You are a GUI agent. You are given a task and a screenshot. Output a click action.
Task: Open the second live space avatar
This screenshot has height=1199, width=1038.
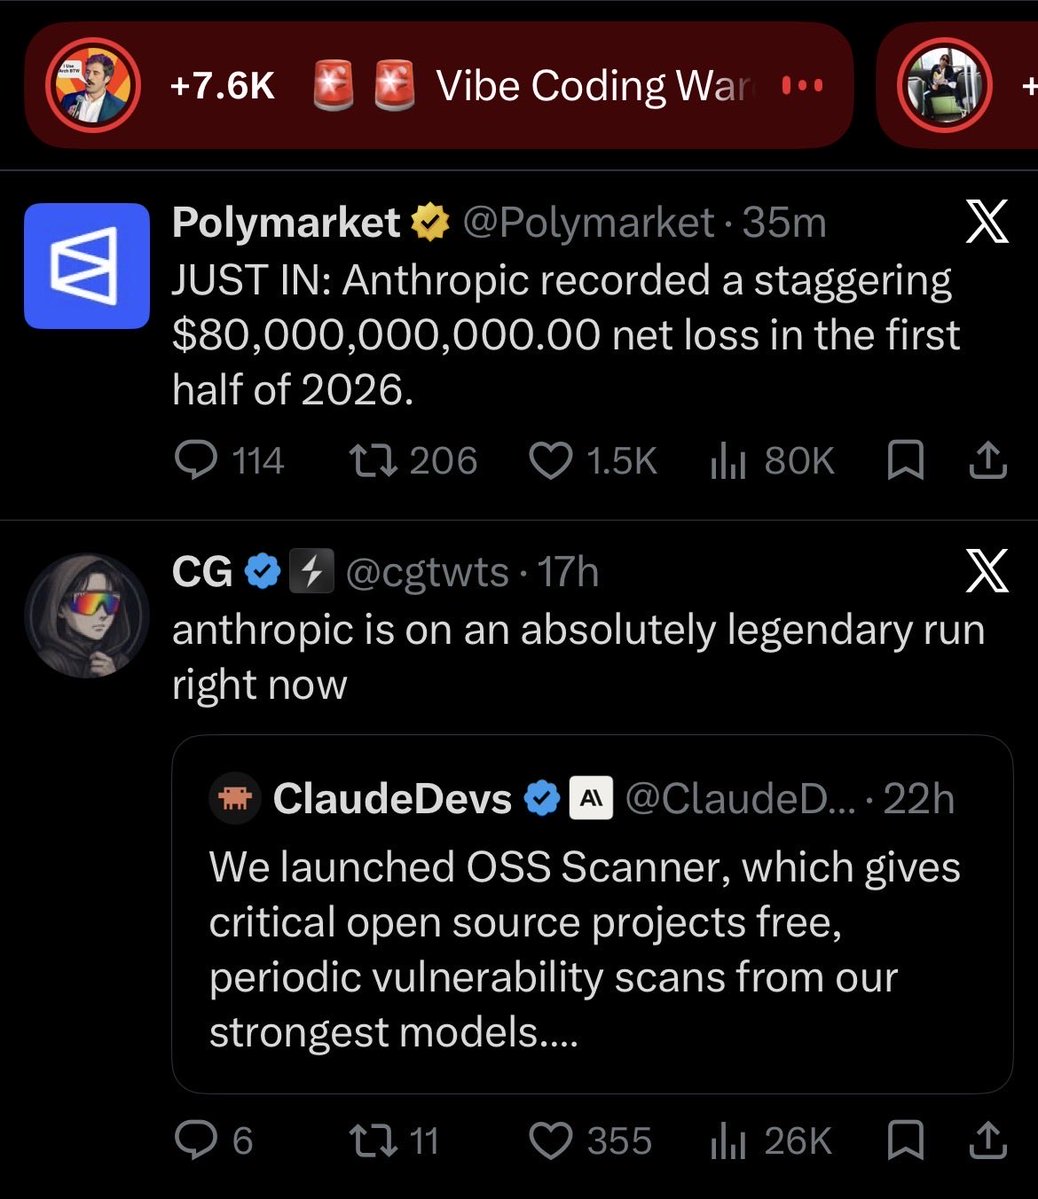[945, 85]
